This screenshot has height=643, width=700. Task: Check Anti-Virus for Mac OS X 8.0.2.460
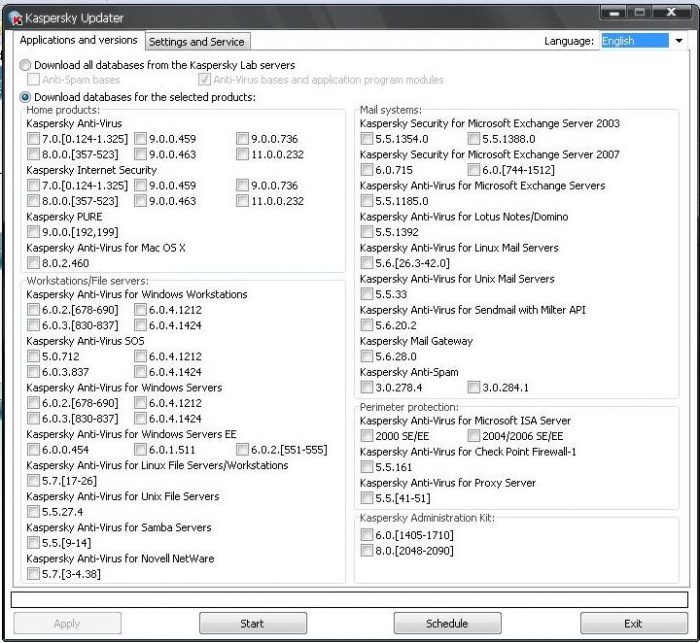click(x=33, y=263)
